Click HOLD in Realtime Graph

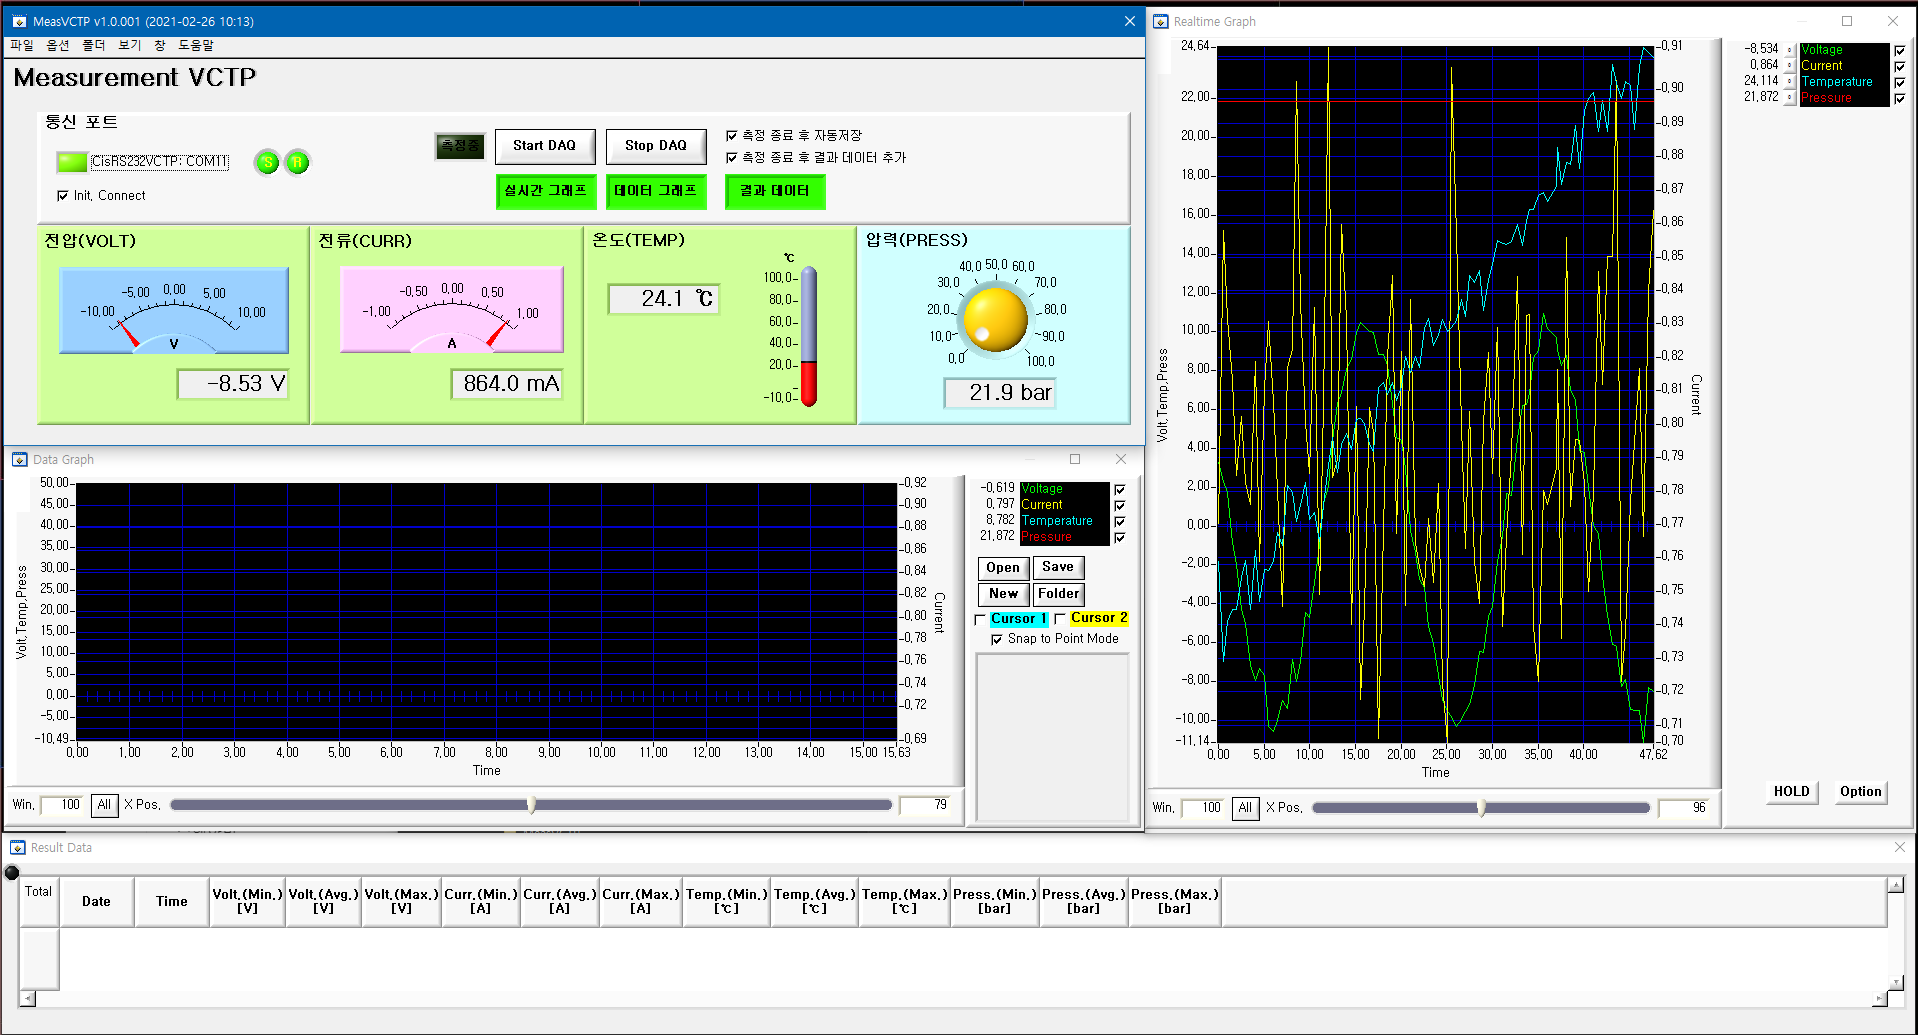(x=1792, y=792)
